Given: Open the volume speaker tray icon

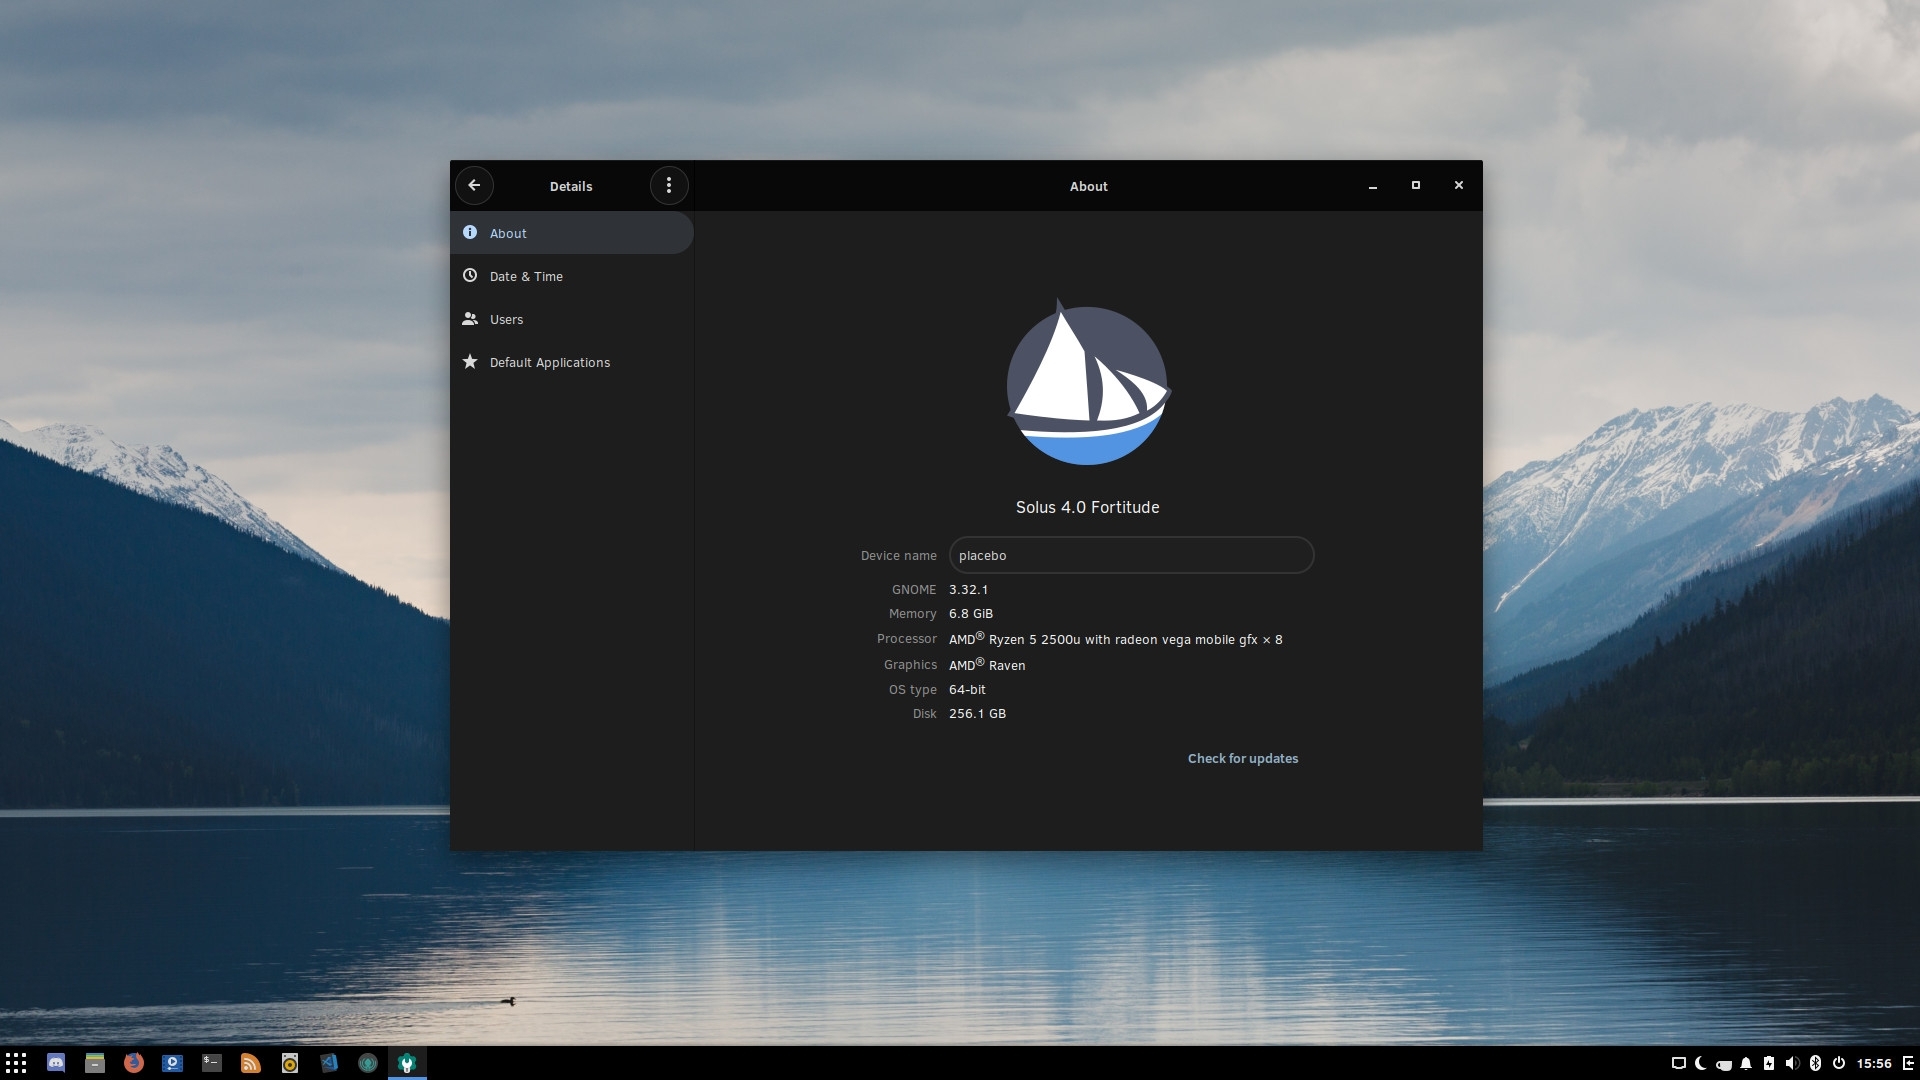Looking at the screenshot, I should [x=1792, y=1063].
